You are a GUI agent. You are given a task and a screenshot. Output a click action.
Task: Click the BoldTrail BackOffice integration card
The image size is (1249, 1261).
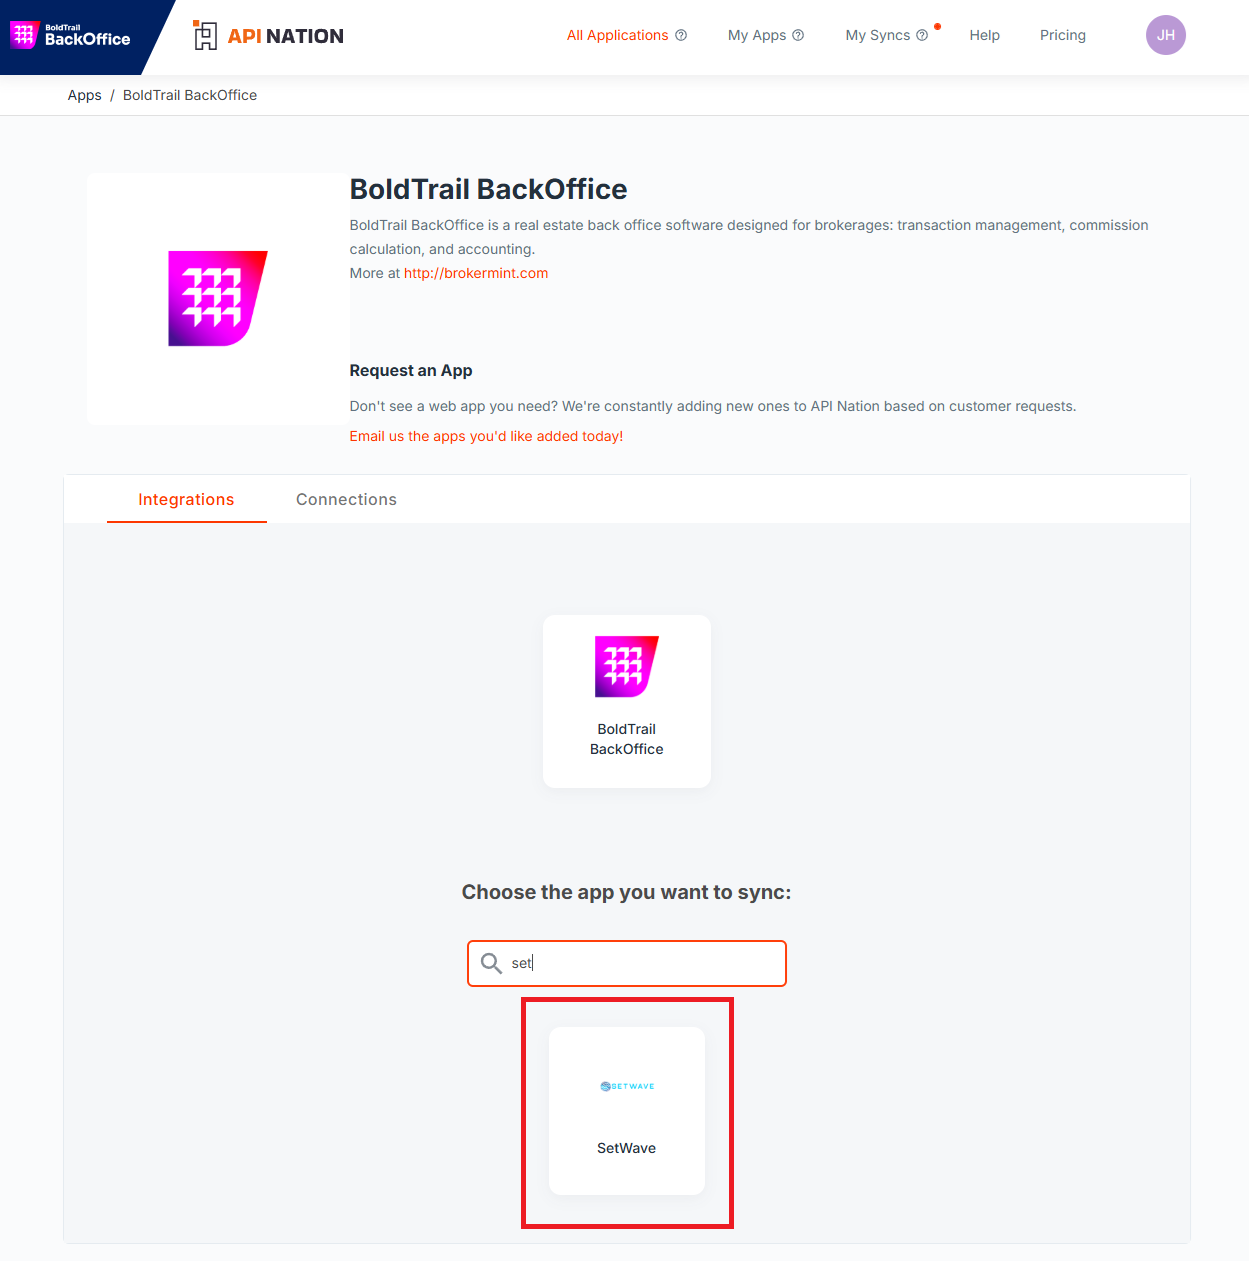627,701
